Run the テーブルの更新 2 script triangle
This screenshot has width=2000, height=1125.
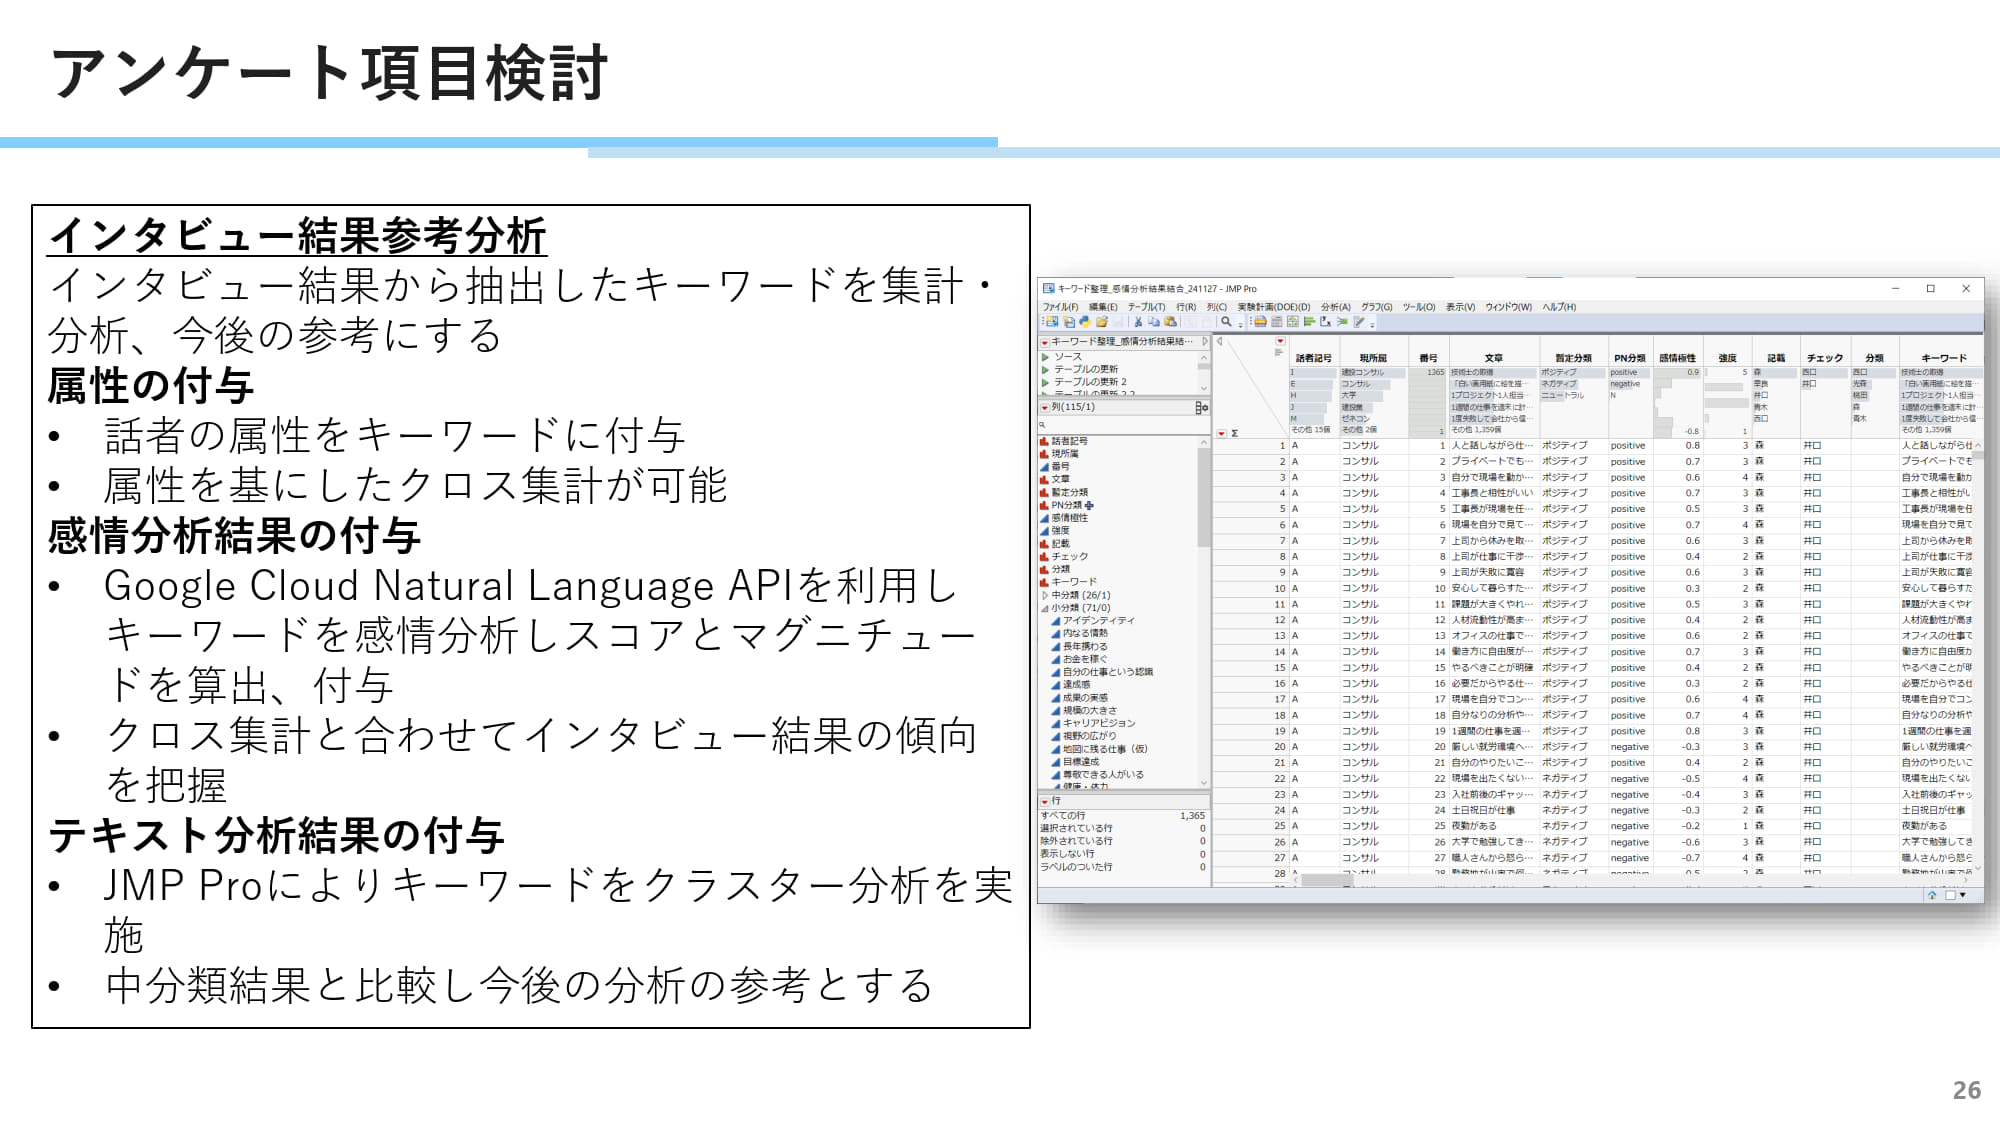1046,382
